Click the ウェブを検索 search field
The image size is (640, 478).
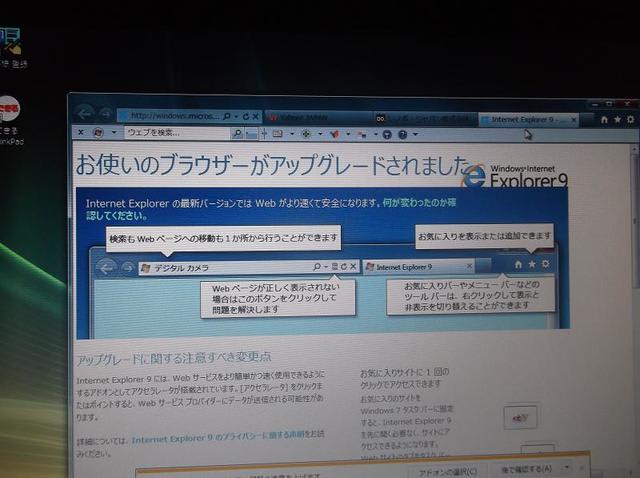[177, 133]
